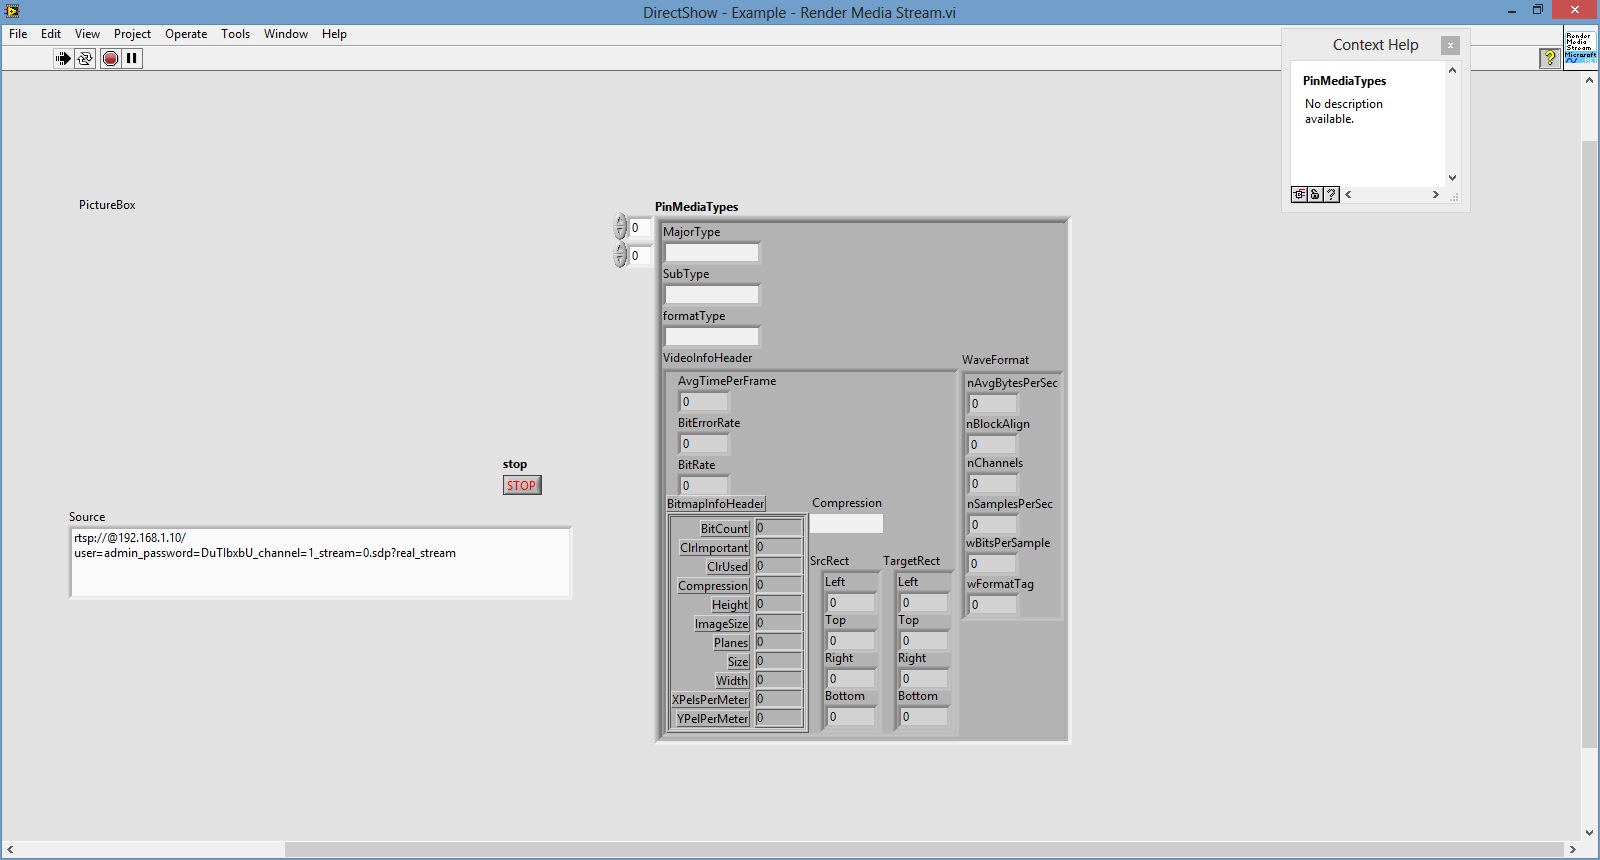Click the wFormatTag value field

(x=992, y=605)
